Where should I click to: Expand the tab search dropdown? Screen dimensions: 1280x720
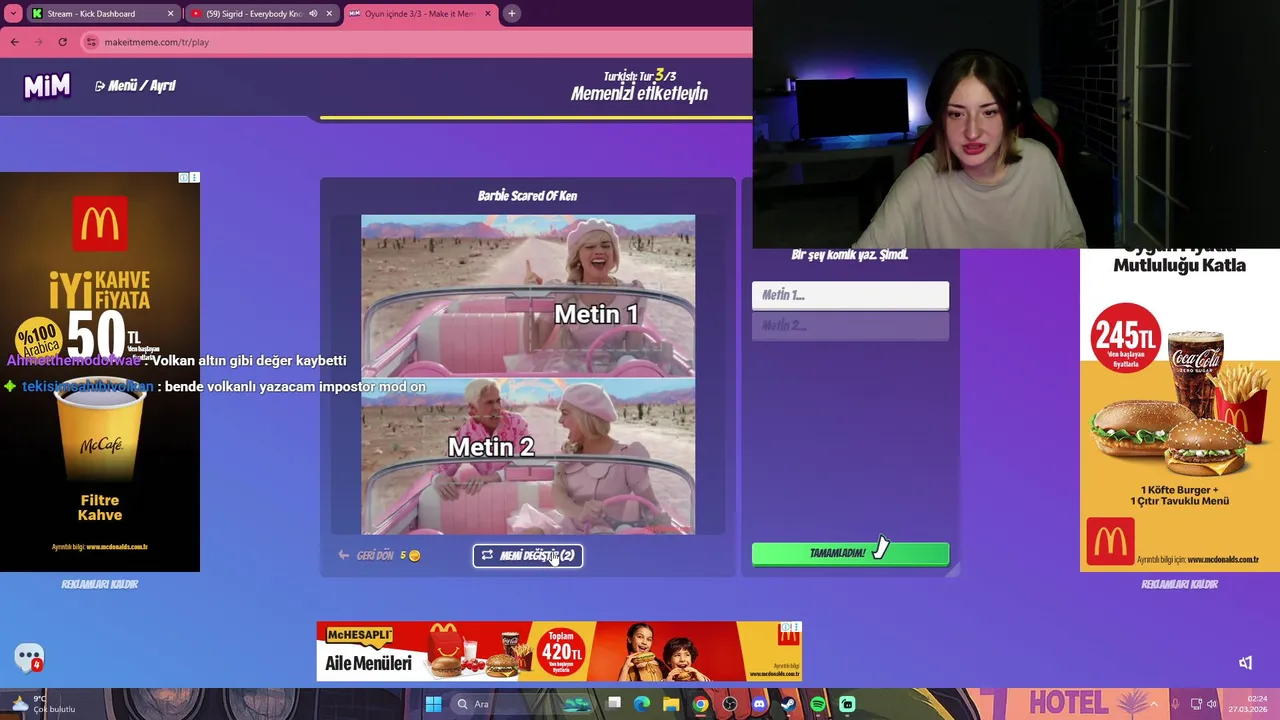(13, 14)
